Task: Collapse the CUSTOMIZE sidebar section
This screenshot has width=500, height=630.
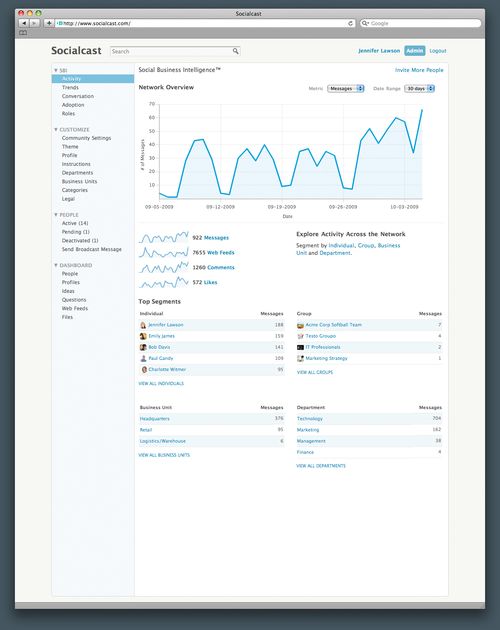Action: pyautogui.click(x=56, y=129)
